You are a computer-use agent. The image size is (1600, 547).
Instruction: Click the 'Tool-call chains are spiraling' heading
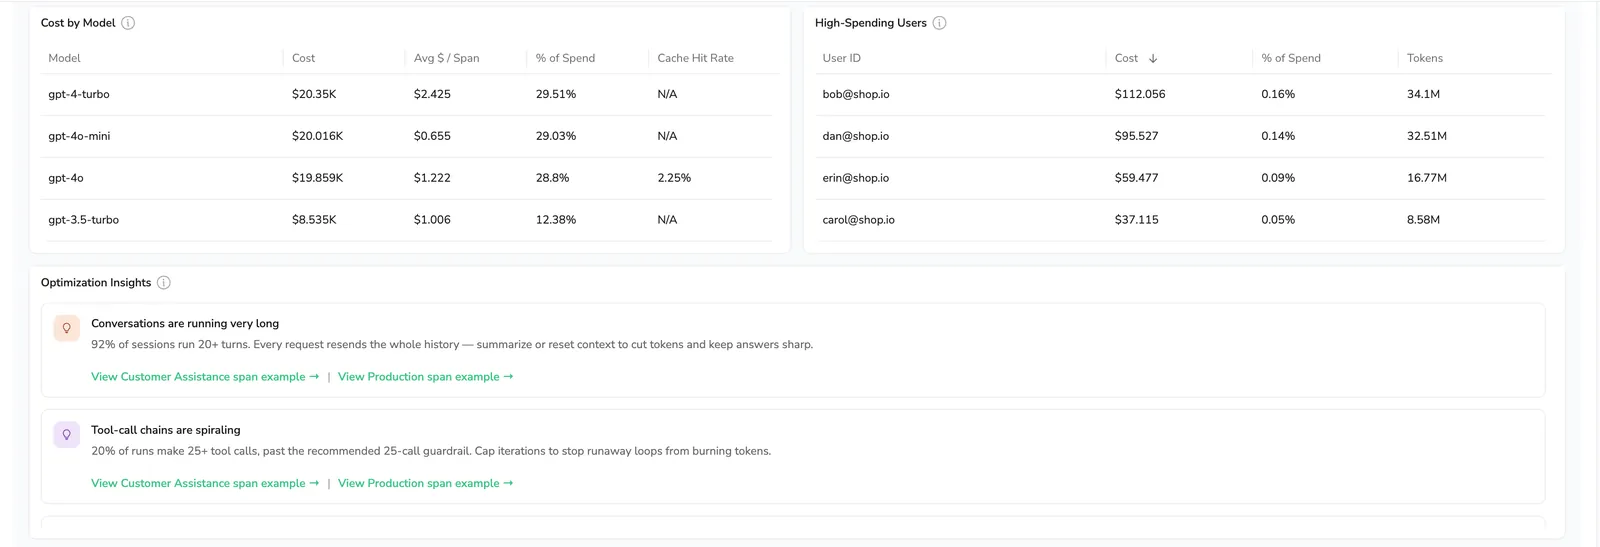pos(166,430)
